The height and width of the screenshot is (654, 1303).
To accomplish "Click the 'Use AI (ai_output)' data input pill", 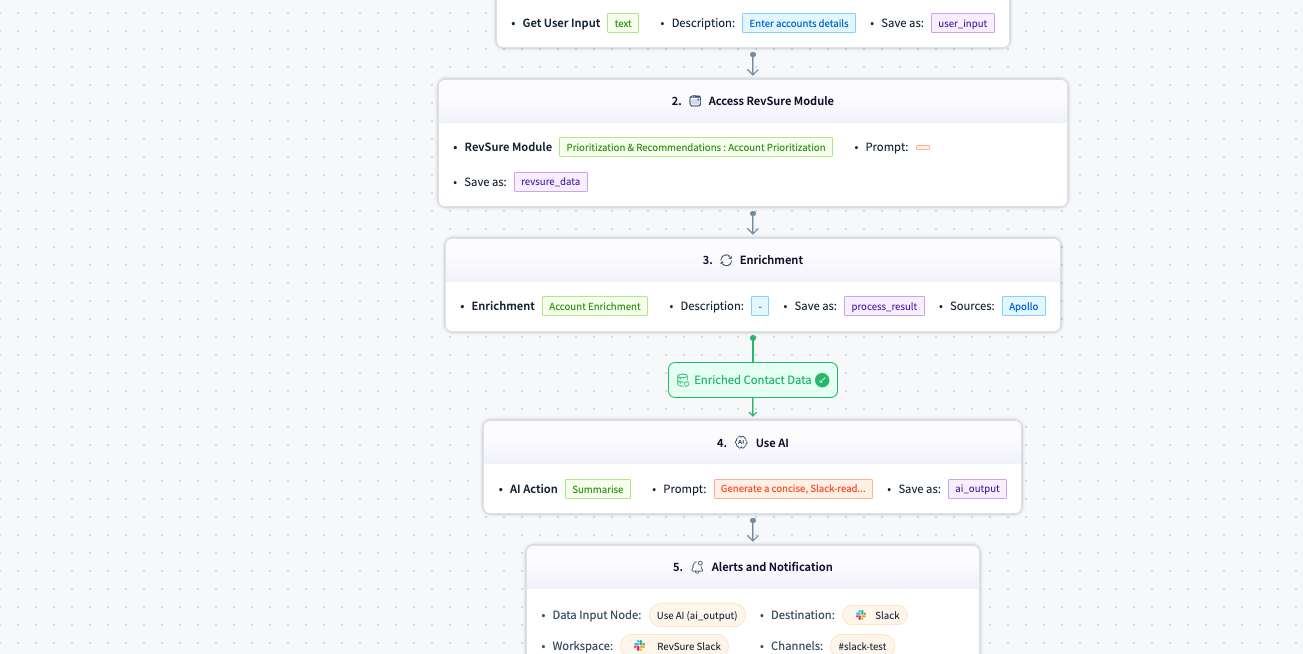I will (697, 615).
